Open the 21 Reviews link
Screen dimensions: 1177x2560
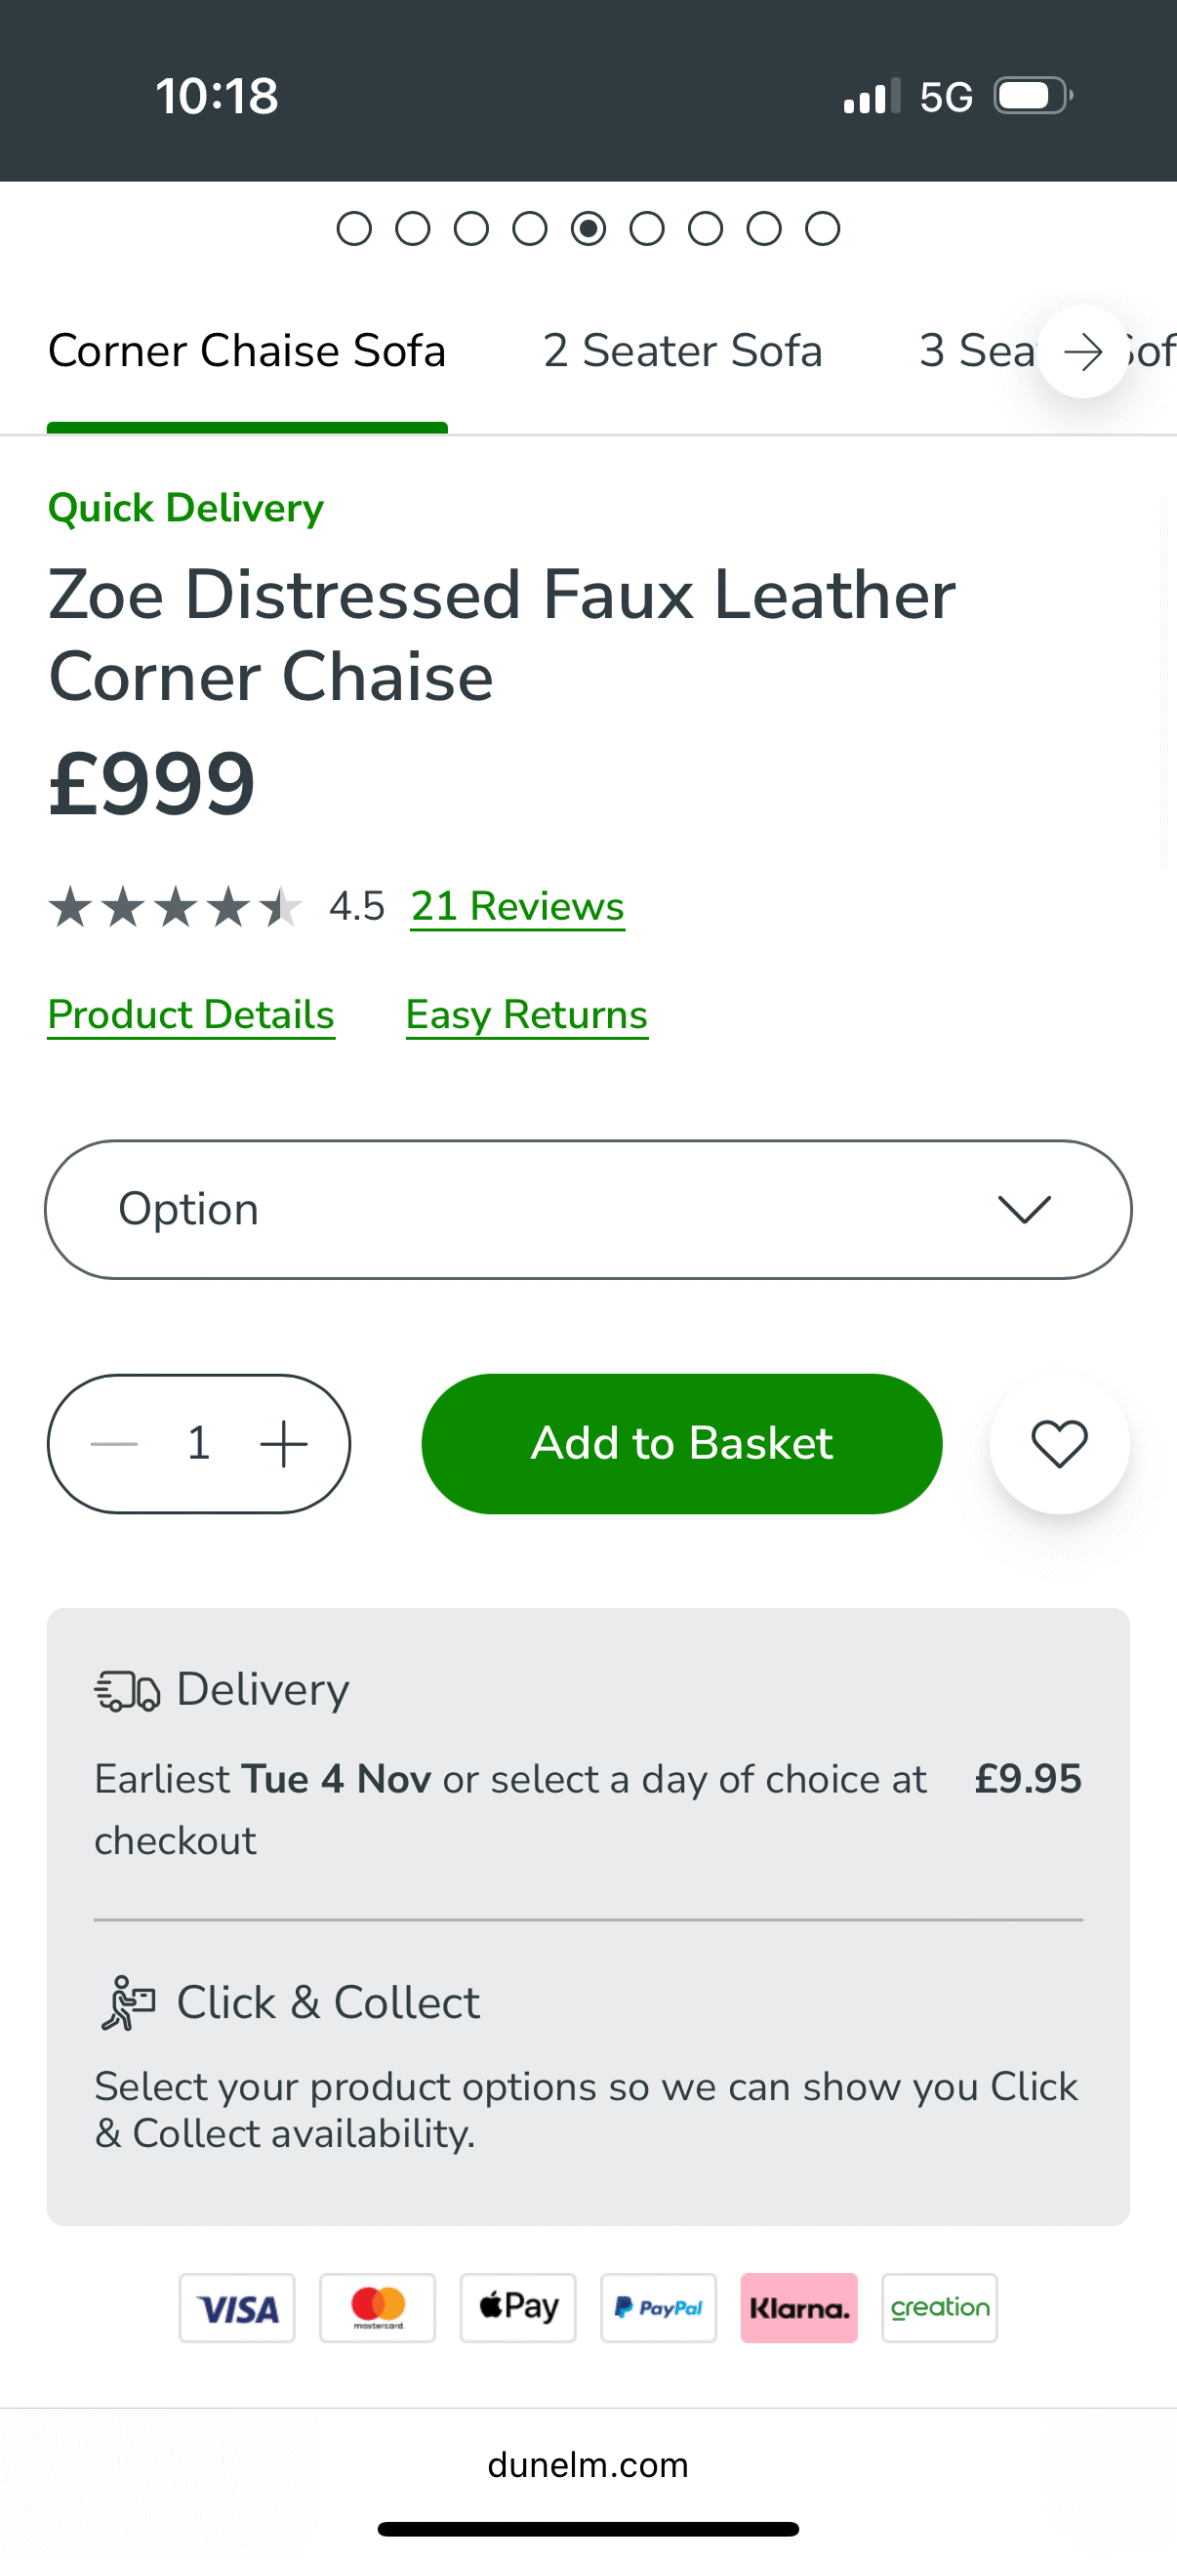tap(517, 906)
